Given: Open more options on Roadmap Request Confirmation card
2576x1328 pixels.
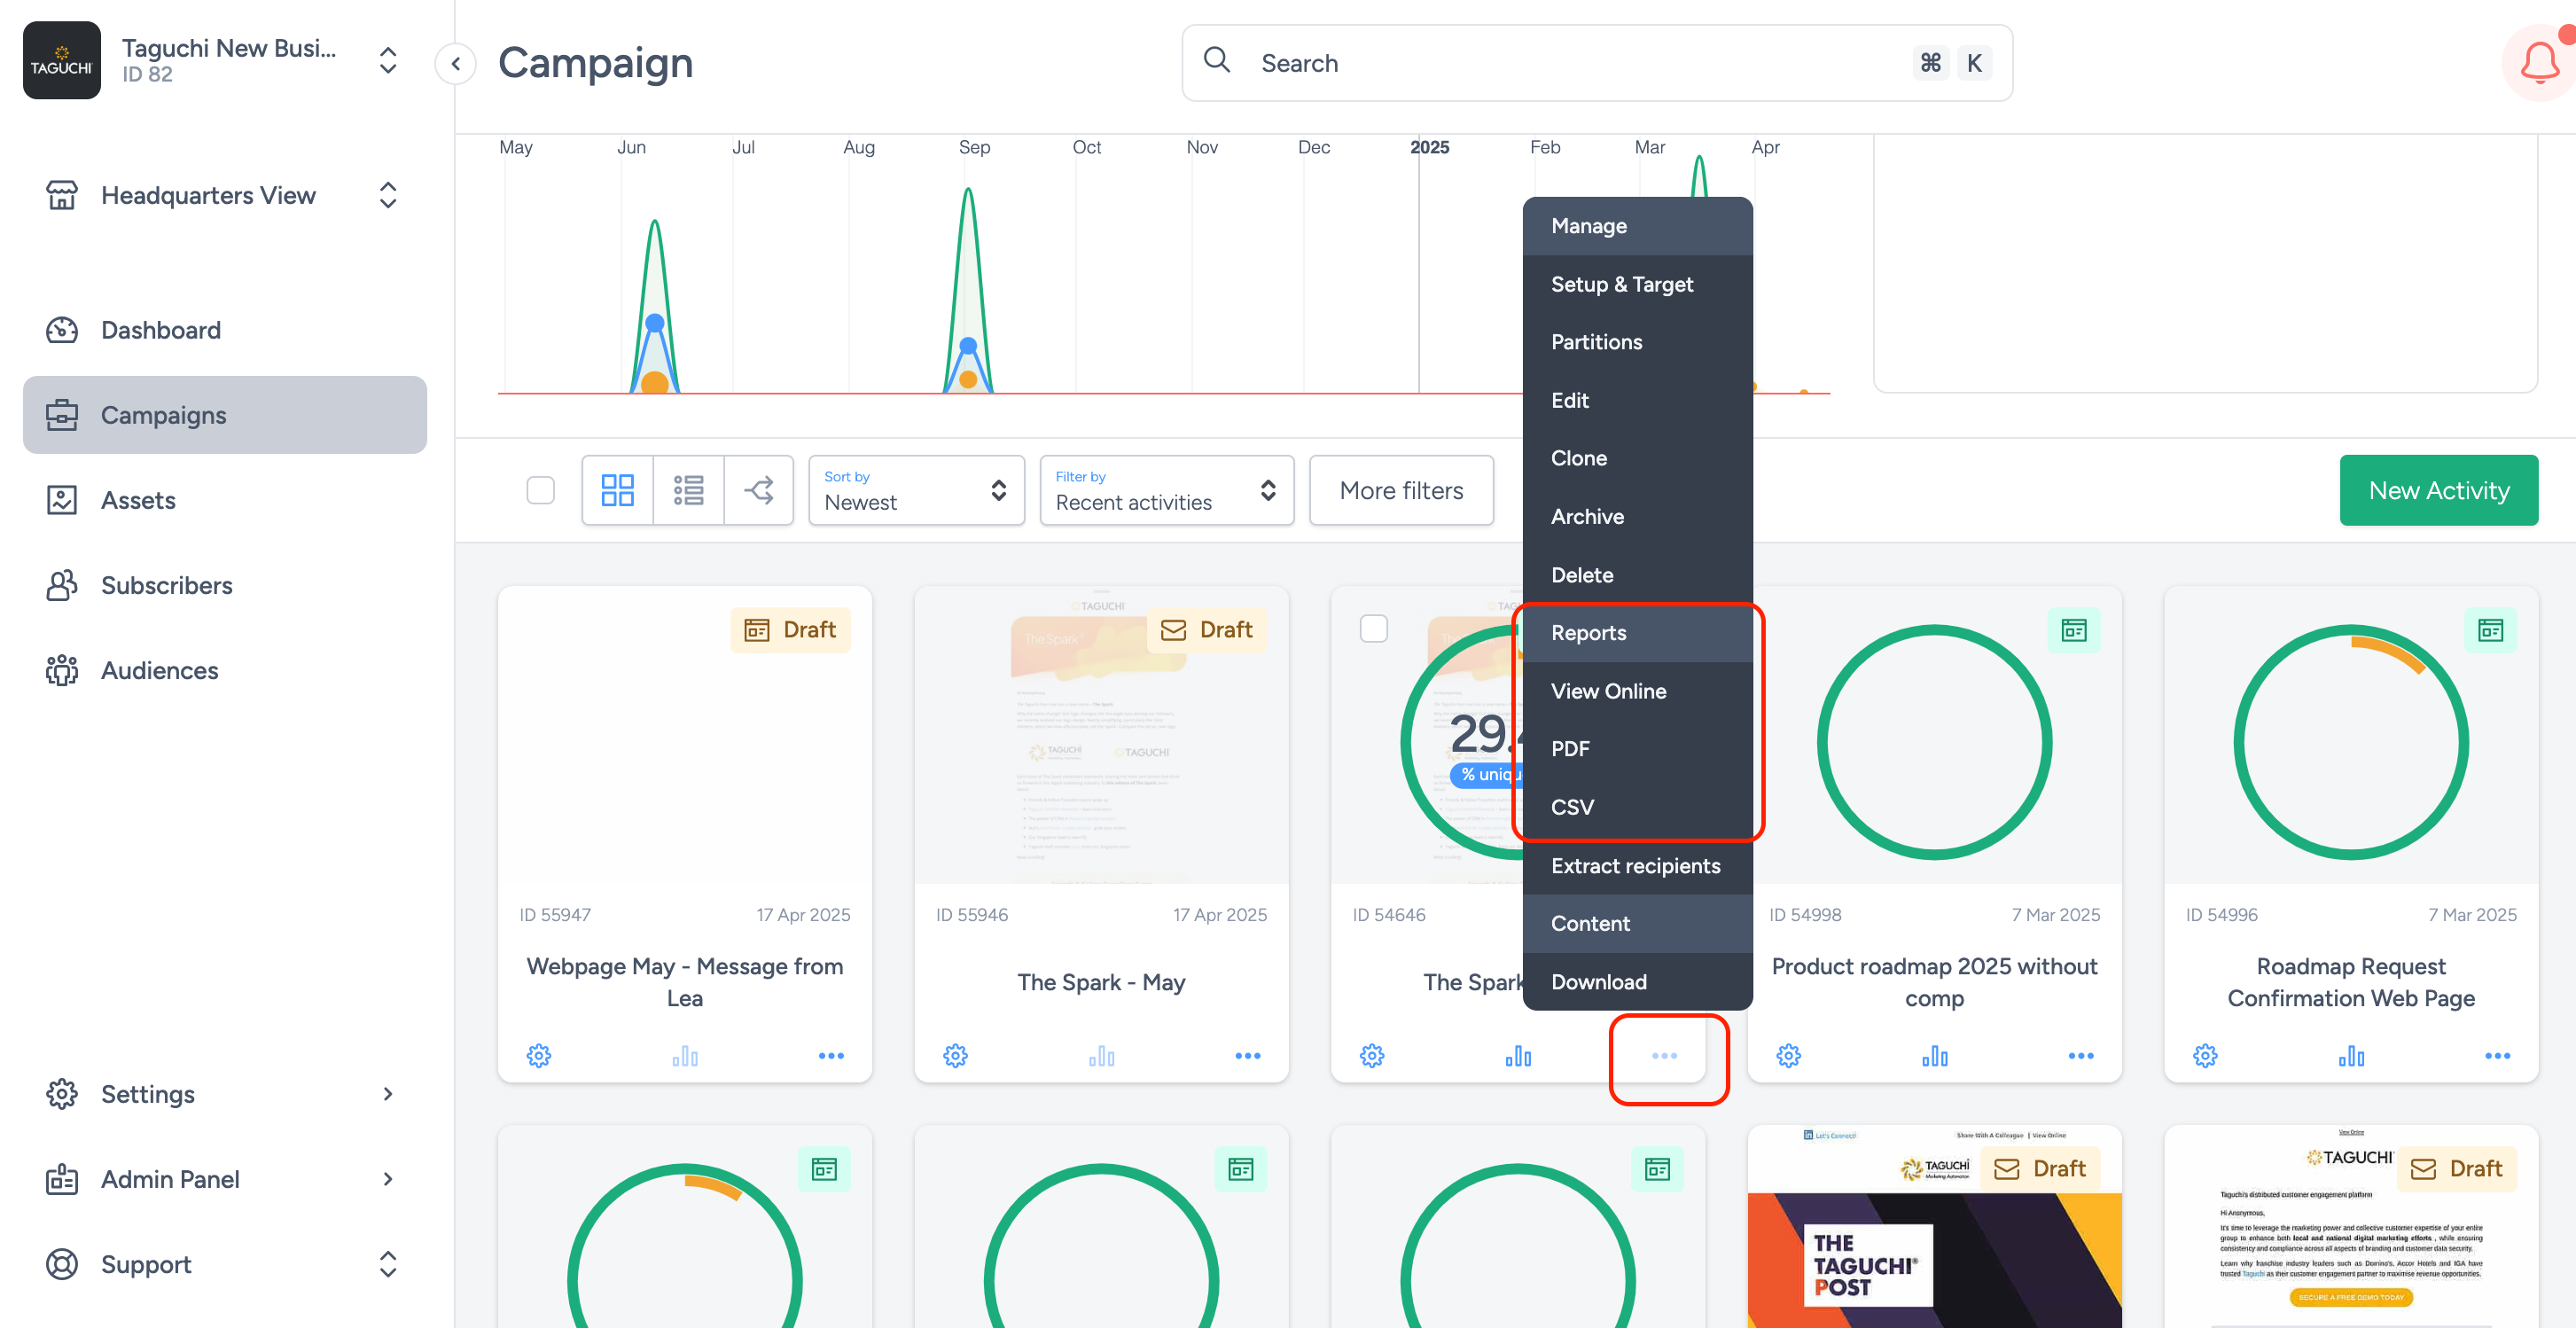Looking at the screenshot, I should tap(2497, 1055).
